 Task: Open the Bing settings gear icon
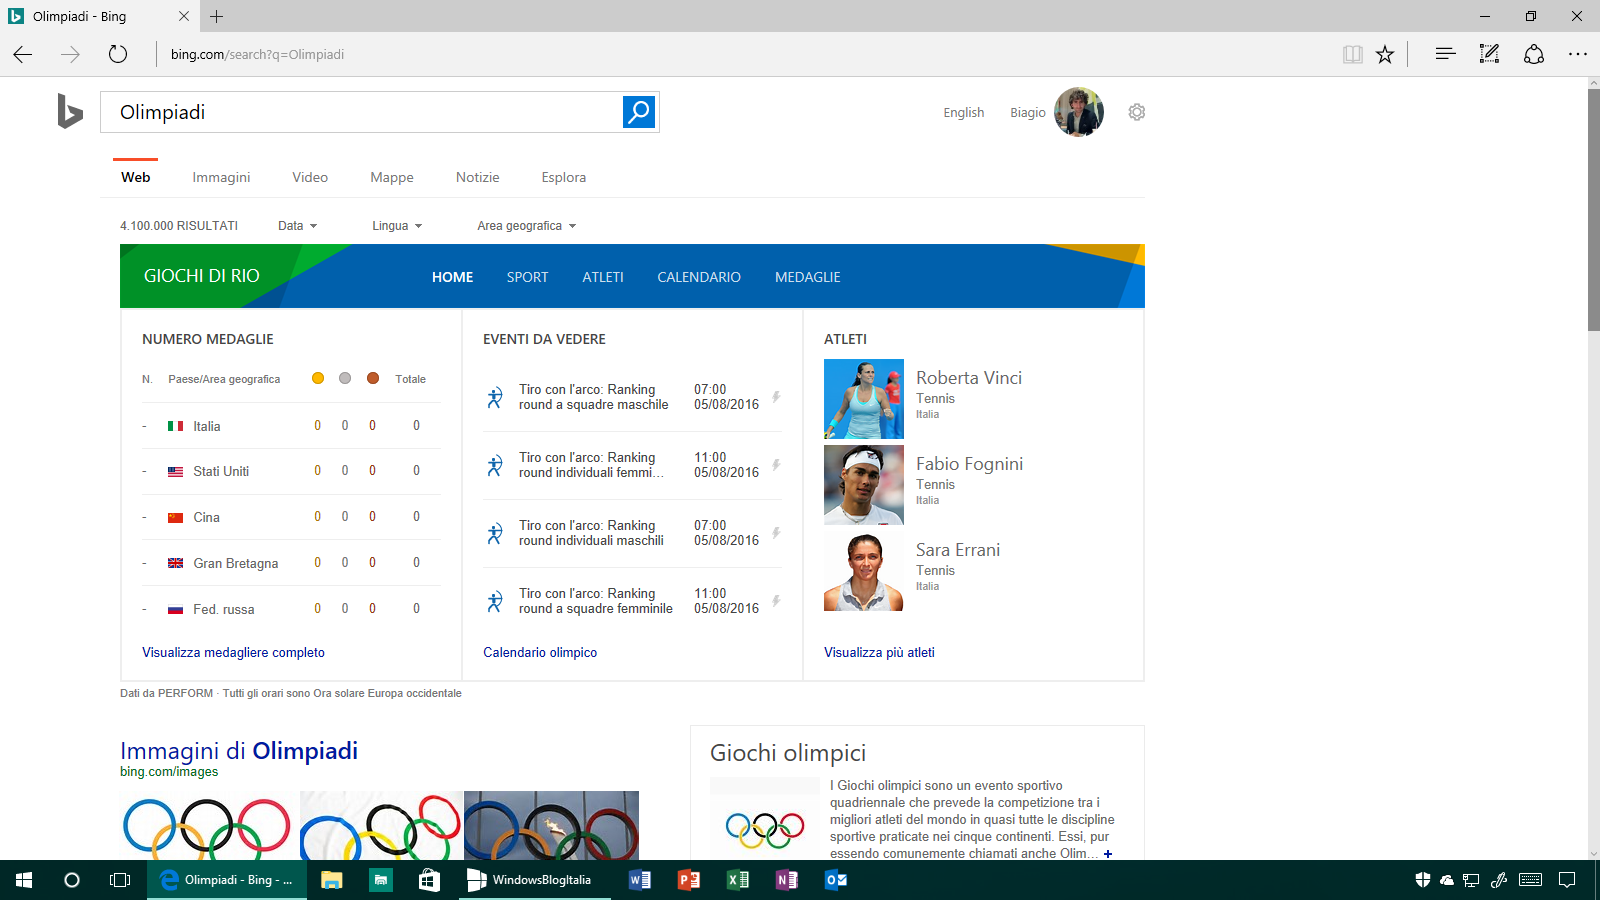[1136, 112]
